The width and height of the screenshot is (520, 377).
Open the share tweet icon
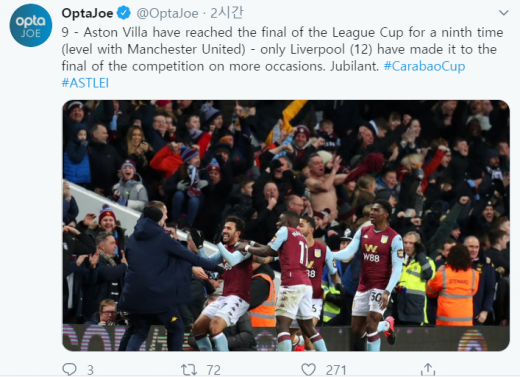pyautogui.click(x=428, y=369)
